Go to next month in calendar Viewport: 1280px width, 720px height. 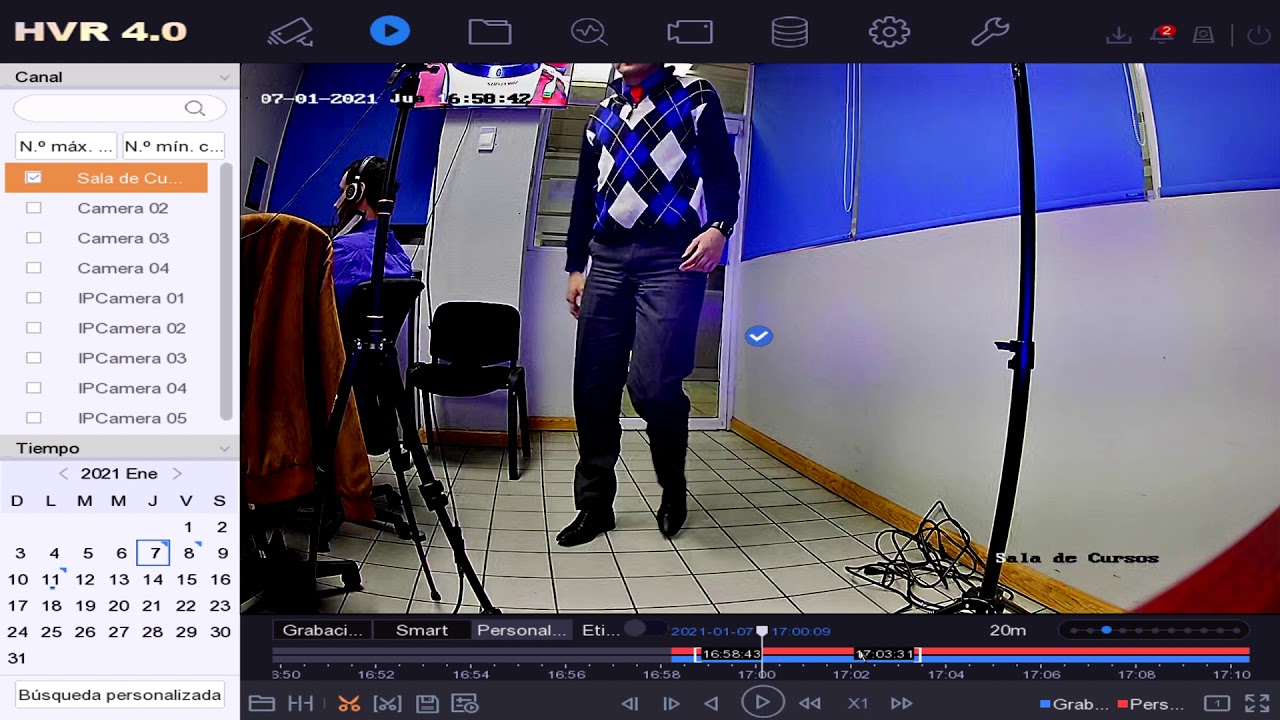tap(177, 474)
